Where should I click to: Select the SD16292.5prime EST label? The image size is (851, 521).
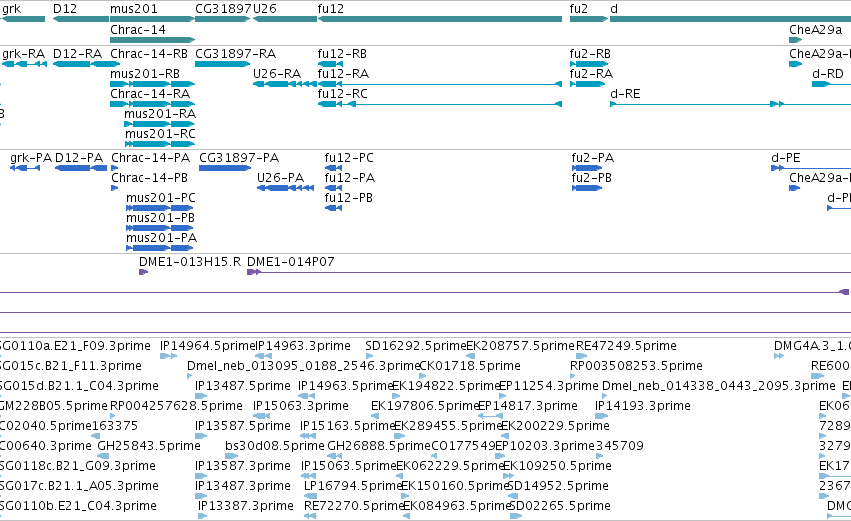tap(416, 346)
